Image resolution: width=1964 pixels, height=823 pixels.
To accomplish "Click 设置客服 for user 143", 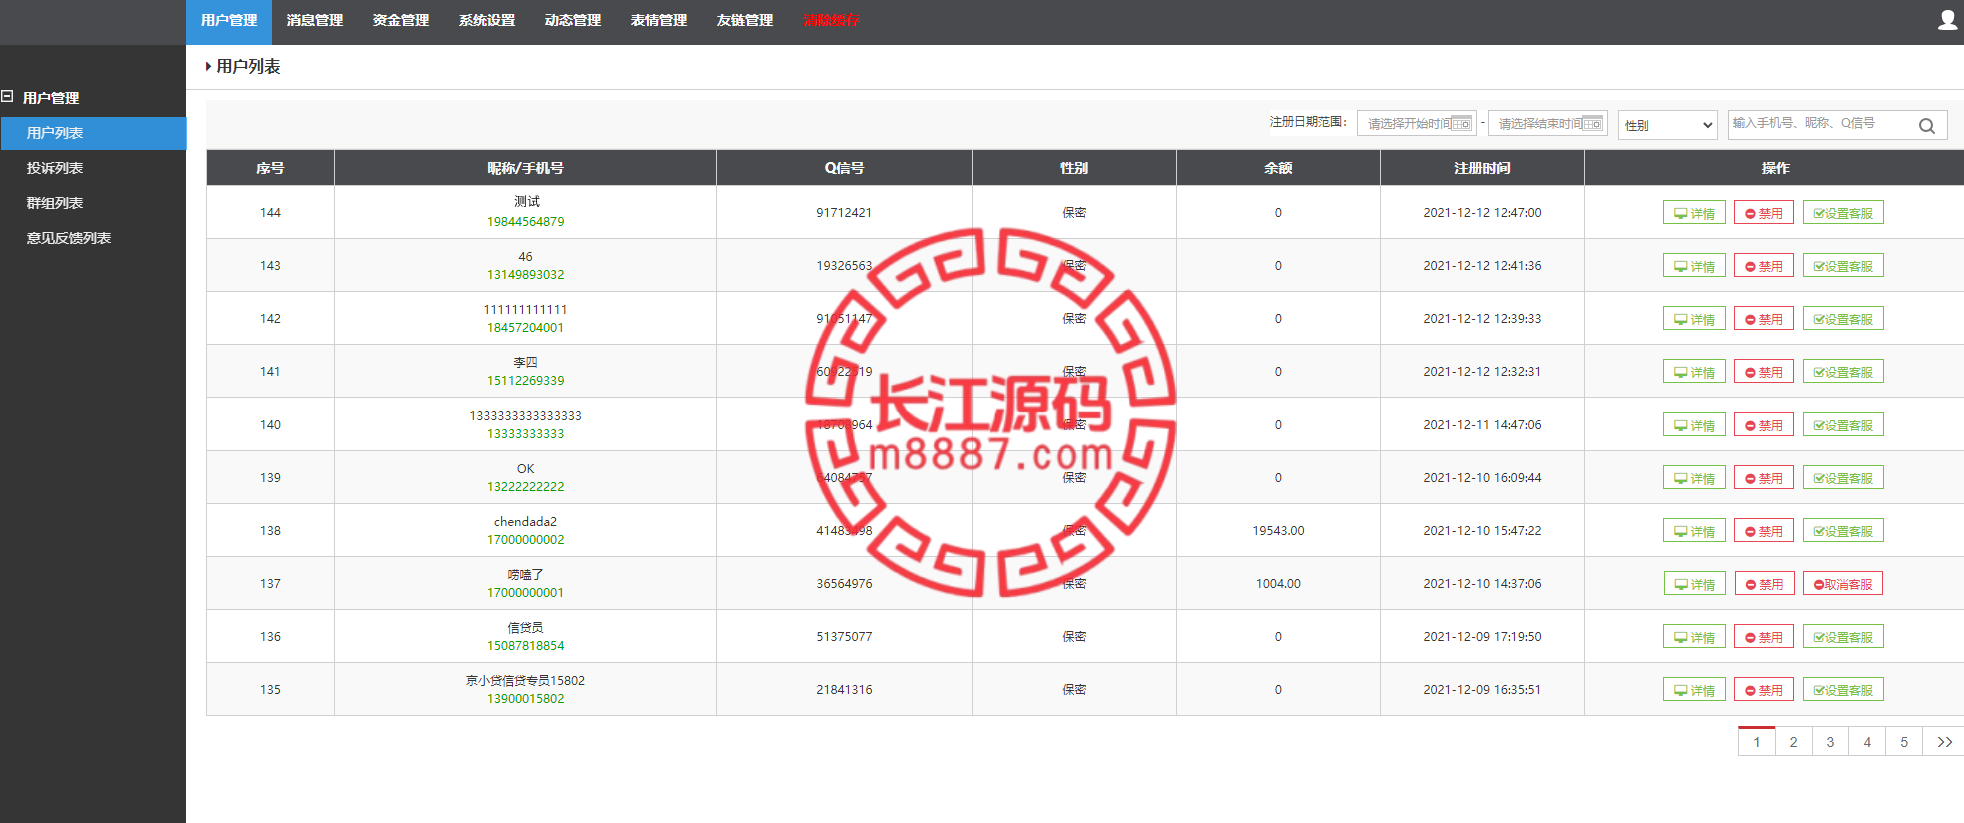I will click(1843, 266).
